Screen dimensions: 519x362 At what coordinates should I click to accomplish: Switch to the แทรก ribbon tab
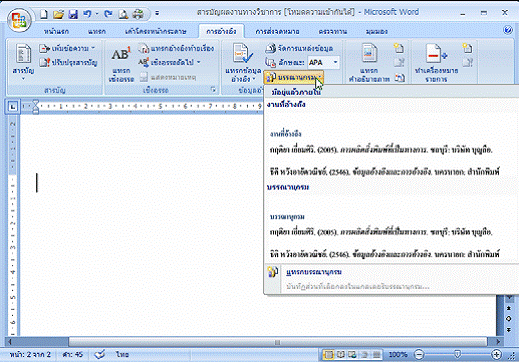[x=97, y=32]
